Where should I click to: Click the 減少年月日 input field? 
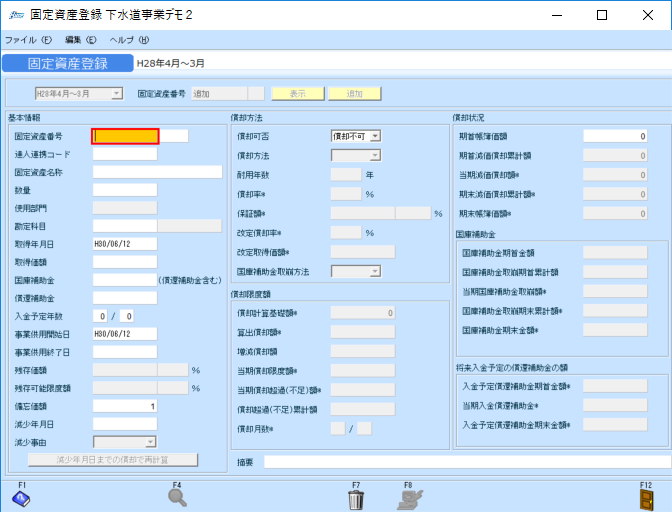pos(125,424)
